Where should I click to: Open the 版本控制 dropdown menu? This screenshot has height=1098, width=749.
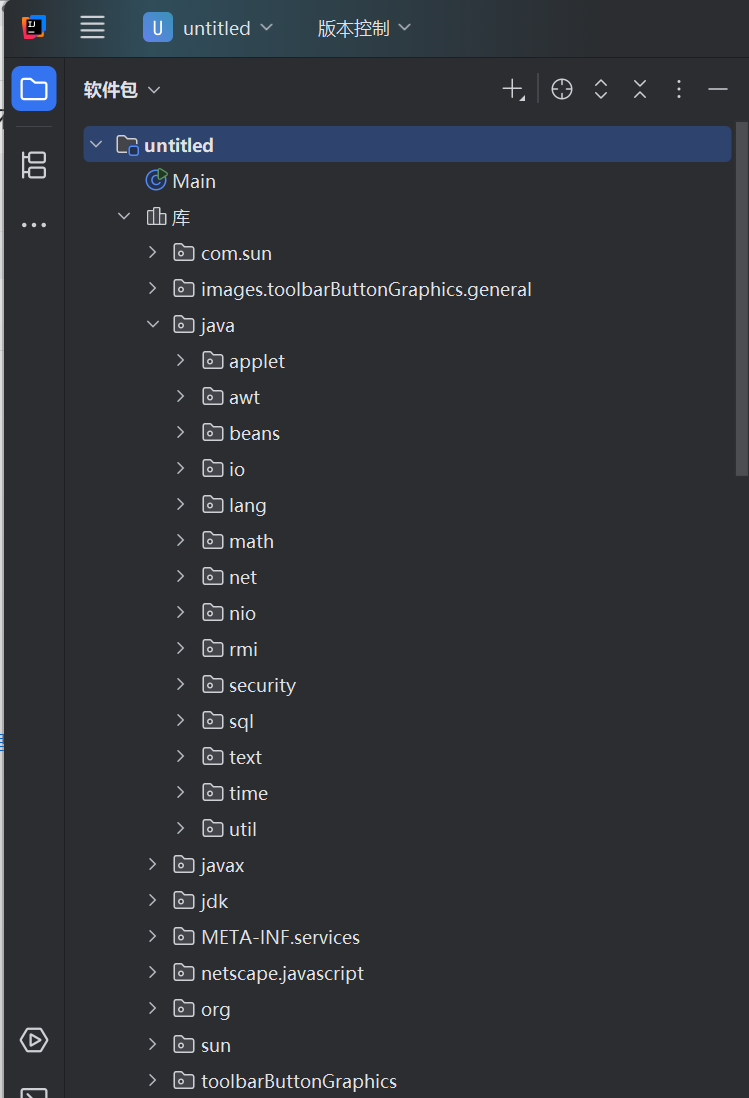pos(364,28)
